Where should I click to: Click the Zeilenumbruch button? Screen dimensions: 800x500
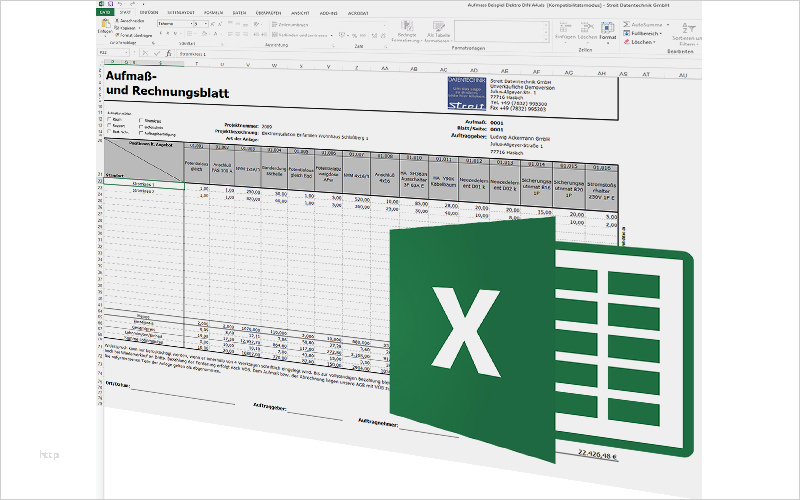[289, 23]
